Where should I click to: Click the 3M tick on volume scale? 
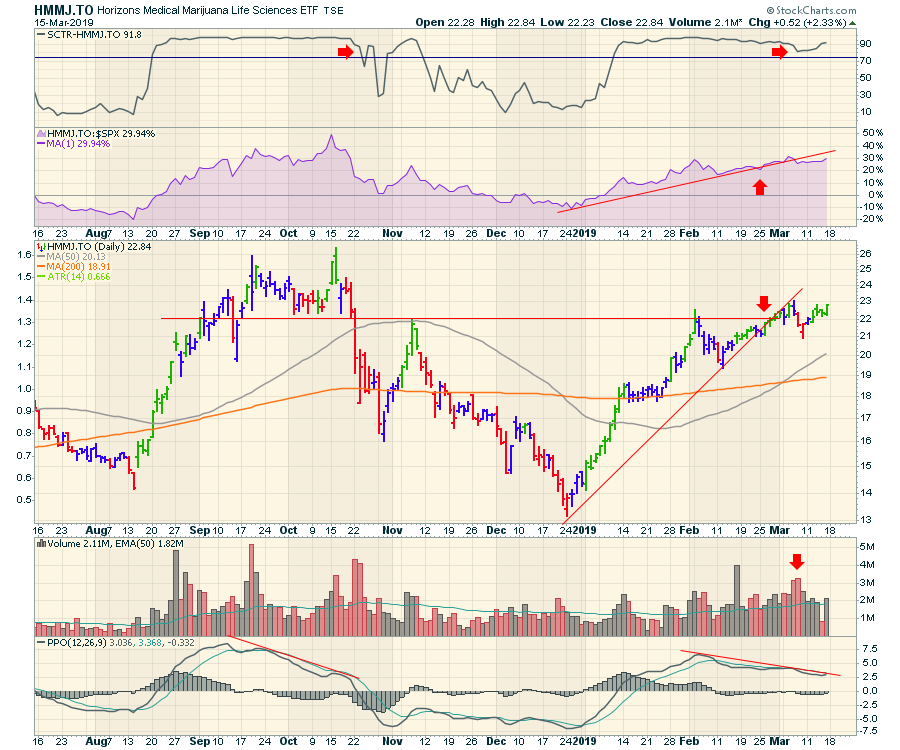click(867, 582)
